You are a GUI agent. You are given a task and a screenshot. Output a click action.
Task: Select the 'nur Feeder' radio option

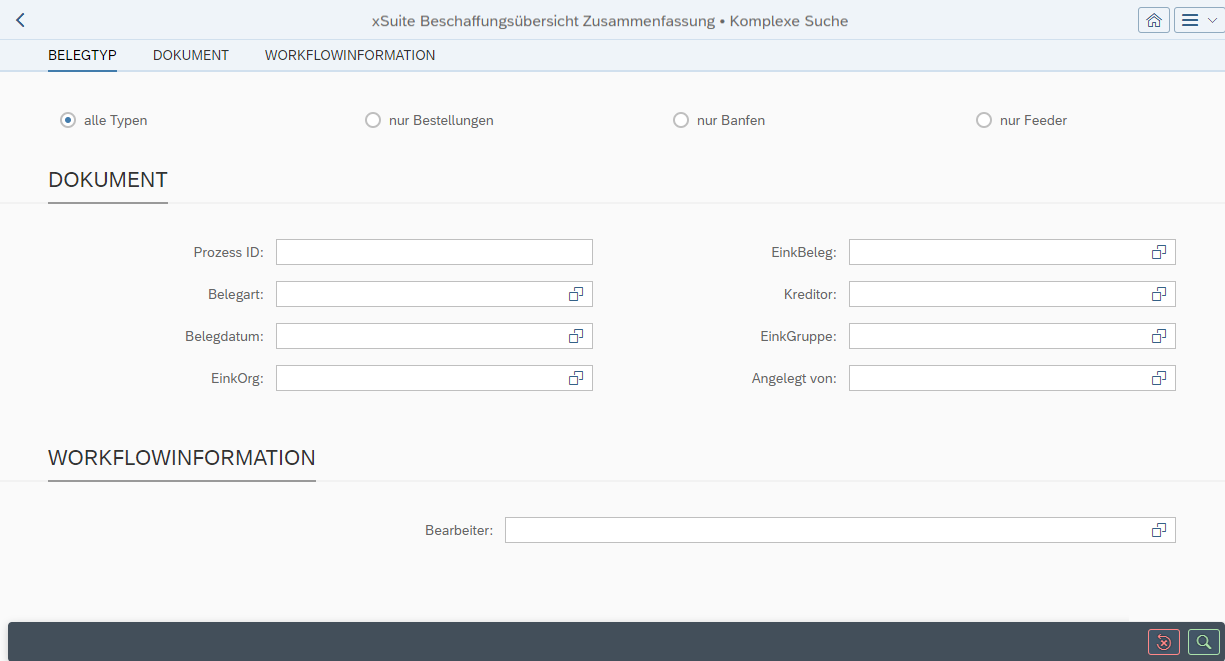[984, 119]
